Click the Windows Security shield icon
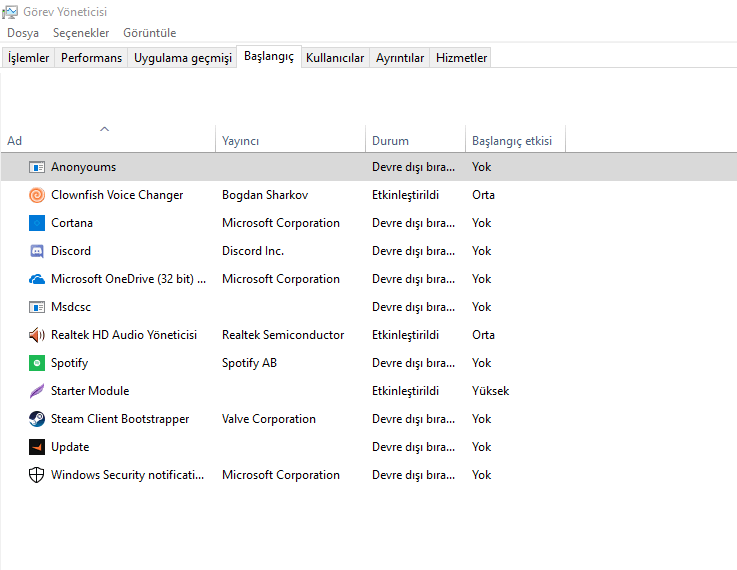737x570 pixels. coord(37,475)
